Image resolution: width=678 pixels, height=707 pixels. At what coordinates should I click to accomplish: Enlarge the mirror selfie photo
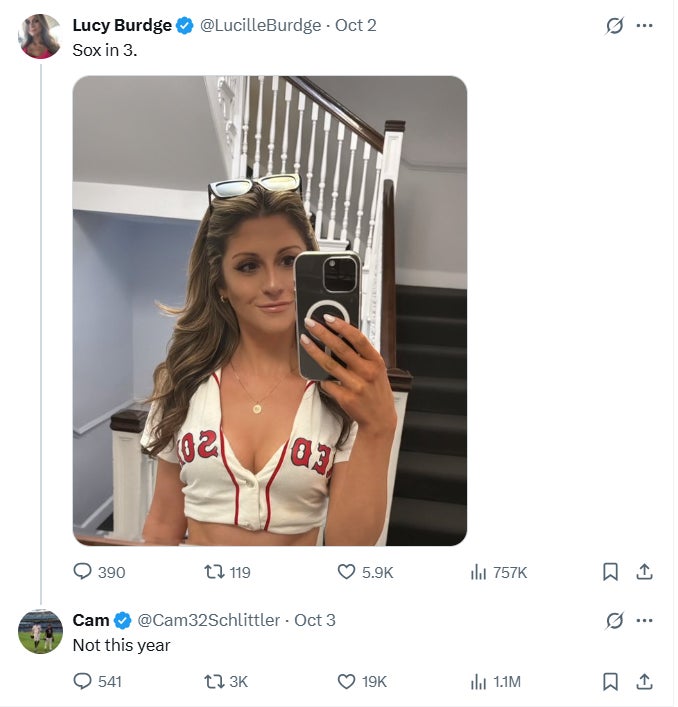(x=270, y=311)
